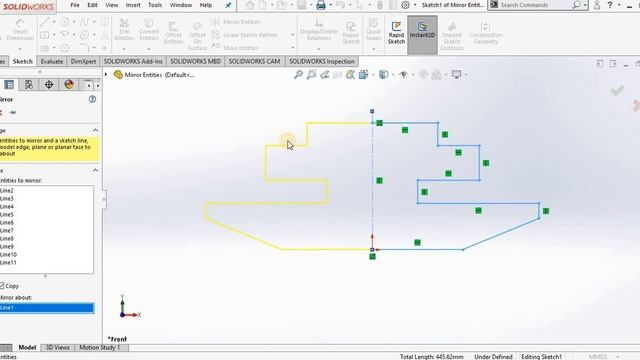
Task: Click the Zoom to Fit magnifier icon
Action: coord(298,74)
